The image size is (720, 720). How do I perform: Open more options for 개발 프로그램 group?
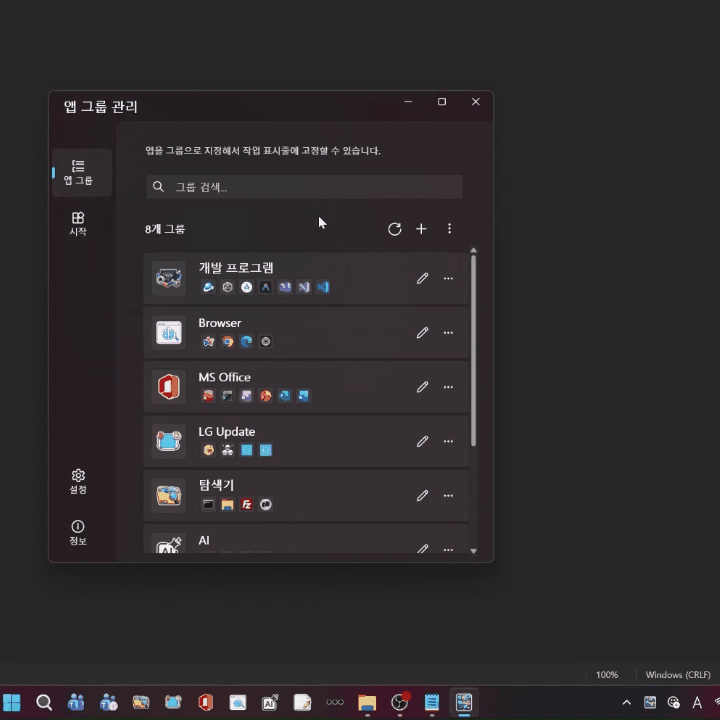point(448,278)
